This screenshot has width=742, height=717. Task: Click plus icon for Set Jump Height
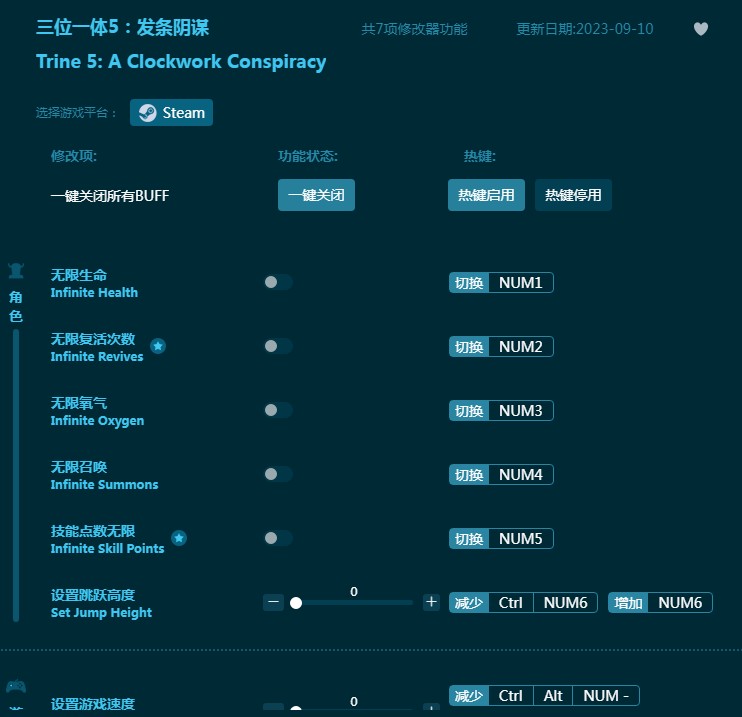(431, 602)
